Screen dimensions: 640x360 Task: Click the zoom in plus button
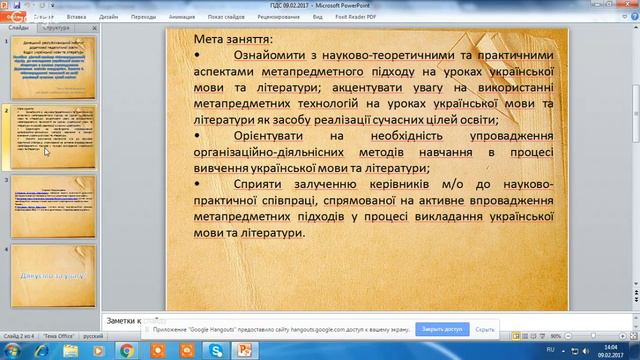pyautogui.click(x=622, y=336)
